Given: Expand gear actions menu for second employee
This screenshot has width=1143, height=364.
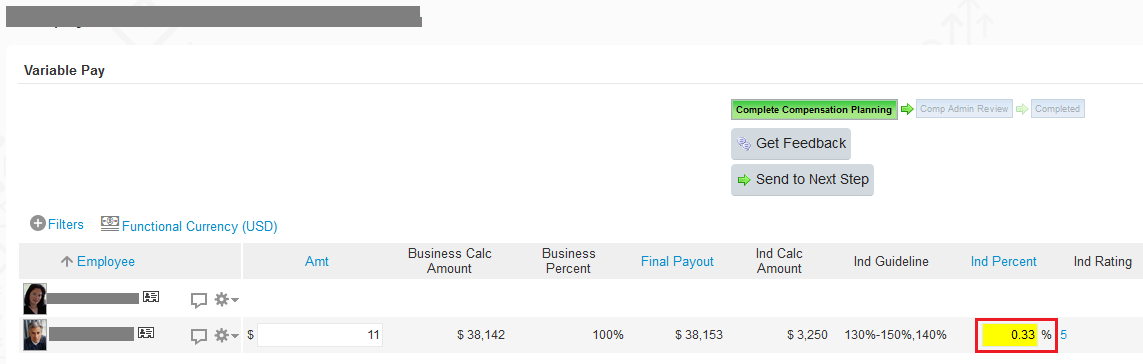Looking at the screenshot, I should click(226, 336).
